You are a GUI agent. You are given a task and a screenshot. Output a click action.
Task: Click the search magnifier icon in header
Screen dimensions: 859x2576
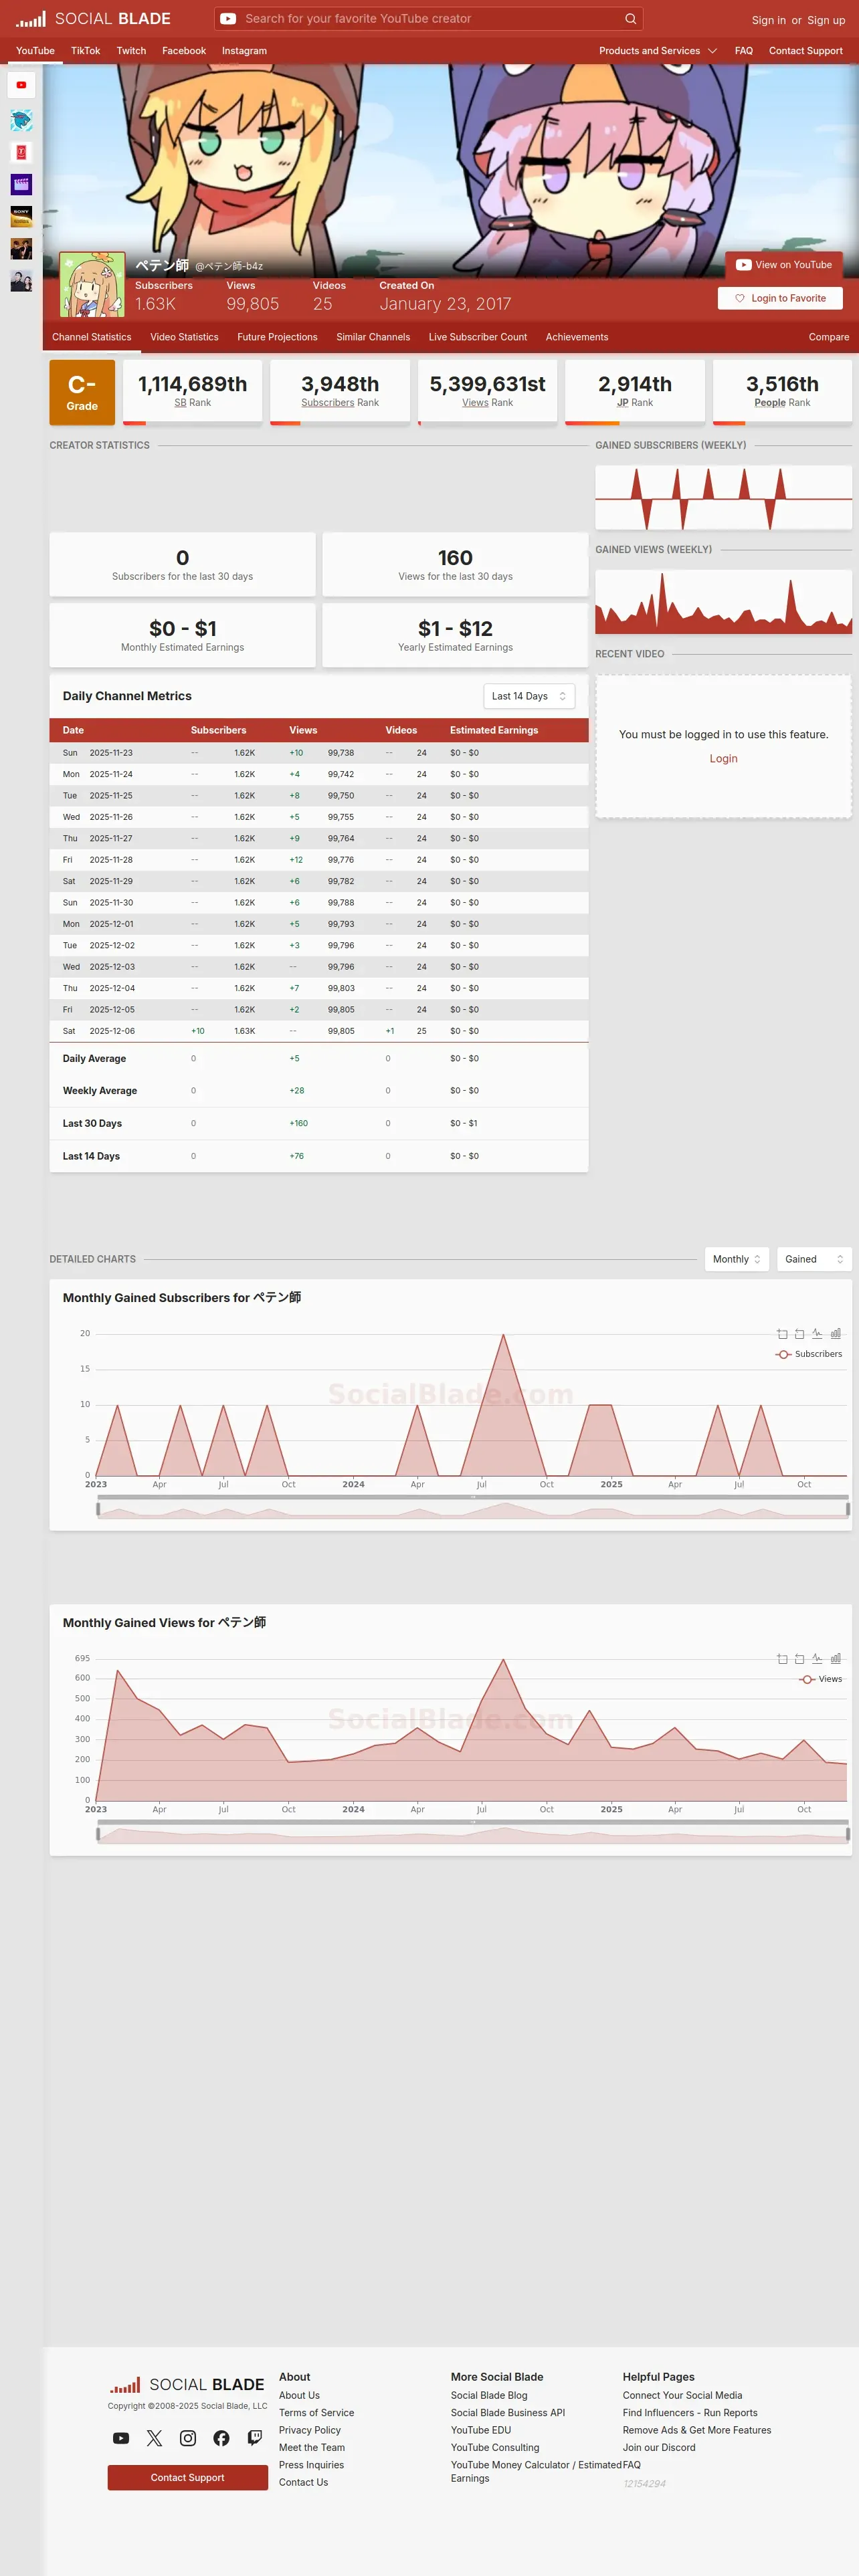pos(630,19)
